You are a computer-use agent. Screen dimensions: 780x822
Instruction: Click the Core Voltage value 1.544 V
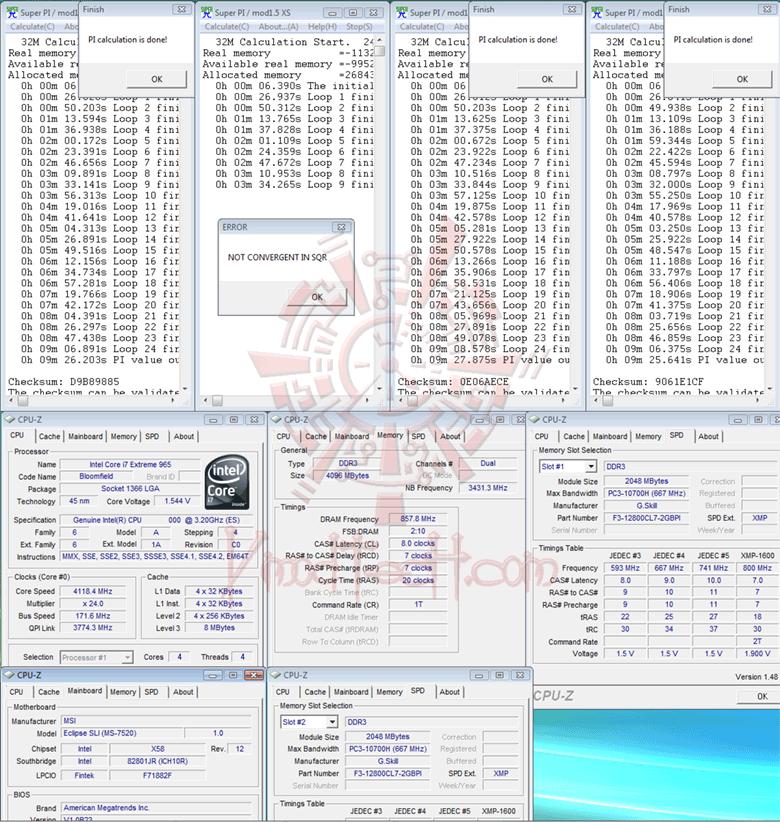pyautogui.click(x=177, y=501)
